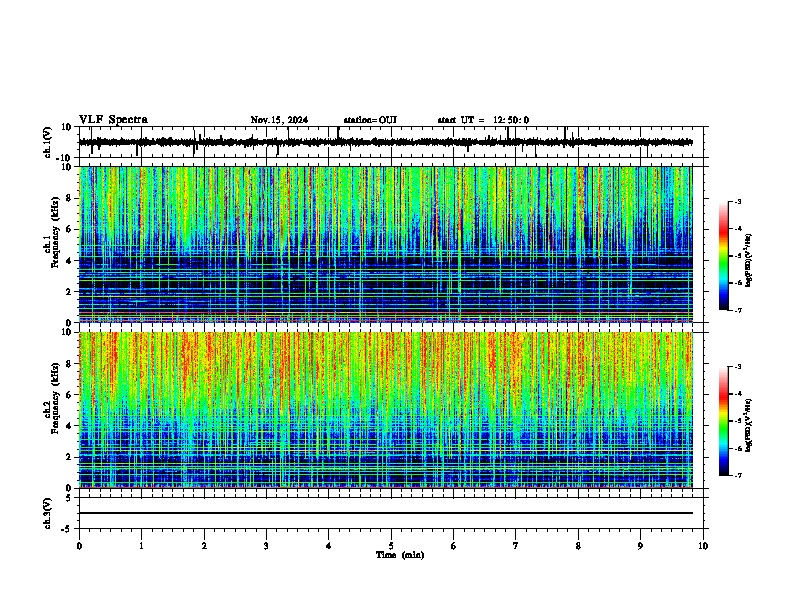
Task: Click the flat ch.3 voltage line
Action: [x=385, y=513]
